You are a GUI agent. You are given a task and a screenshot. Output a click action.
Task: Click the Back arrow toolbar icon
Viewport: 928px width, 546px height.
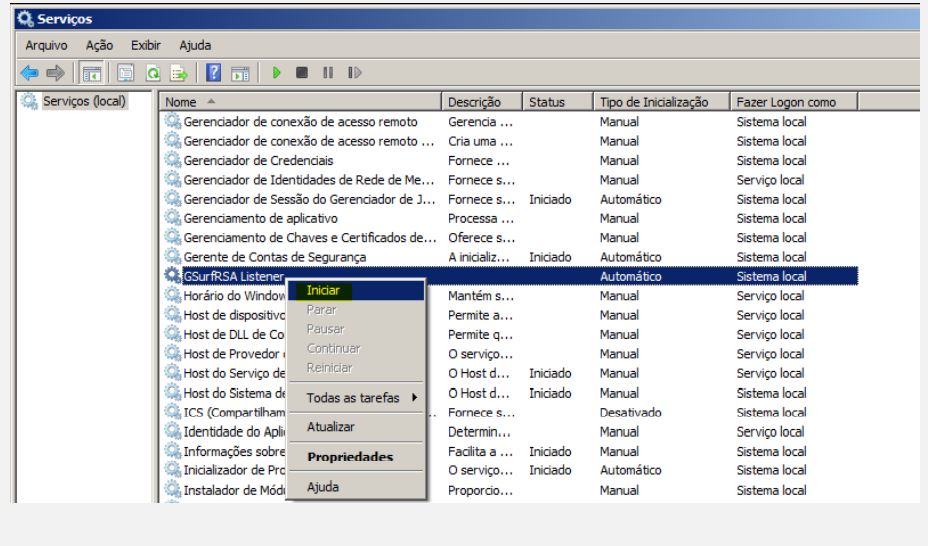tap(29, 73)
